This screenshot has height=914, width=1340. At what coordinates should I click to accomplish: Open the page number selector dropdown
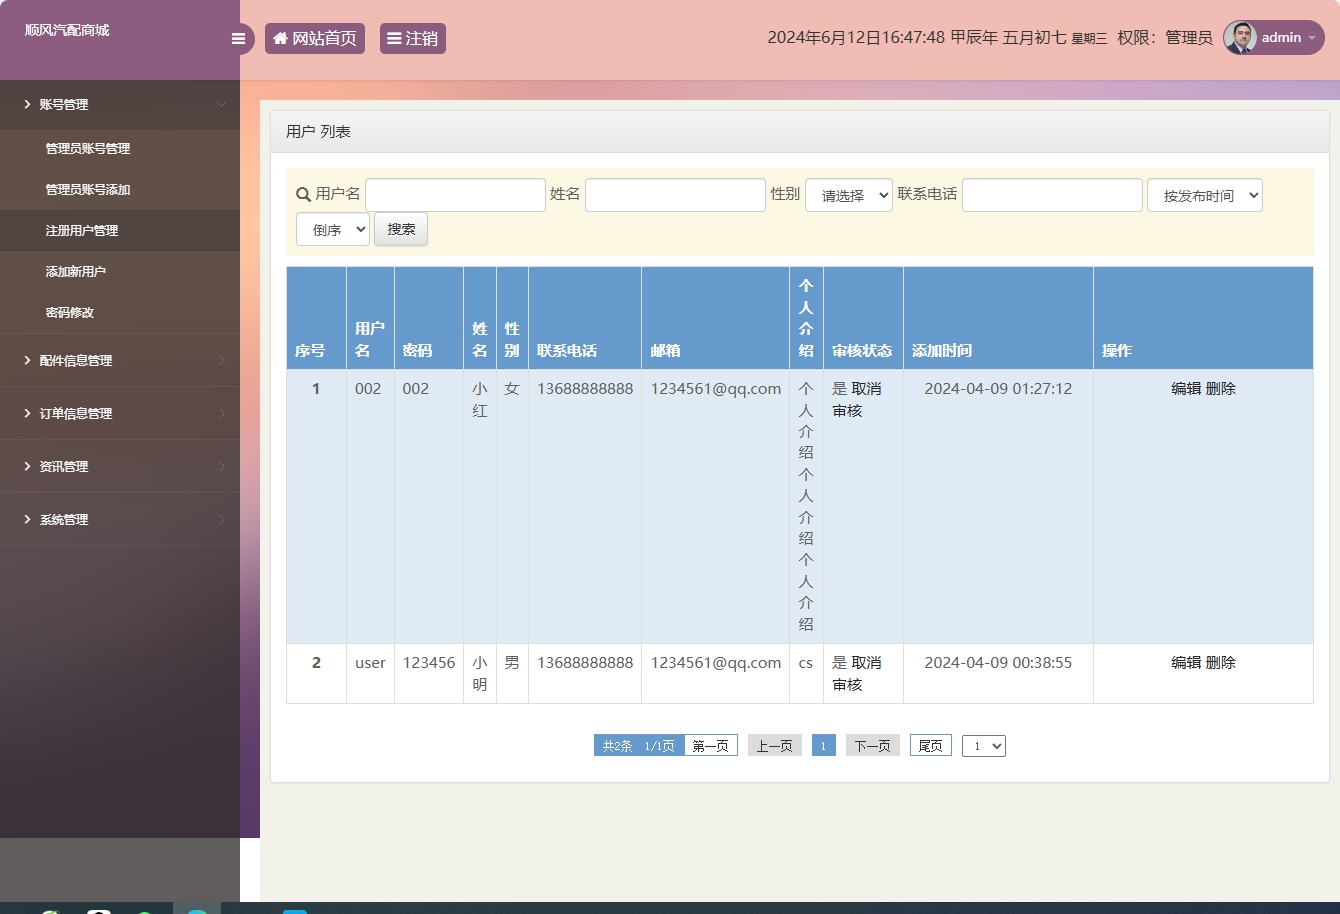click(983, 745)
